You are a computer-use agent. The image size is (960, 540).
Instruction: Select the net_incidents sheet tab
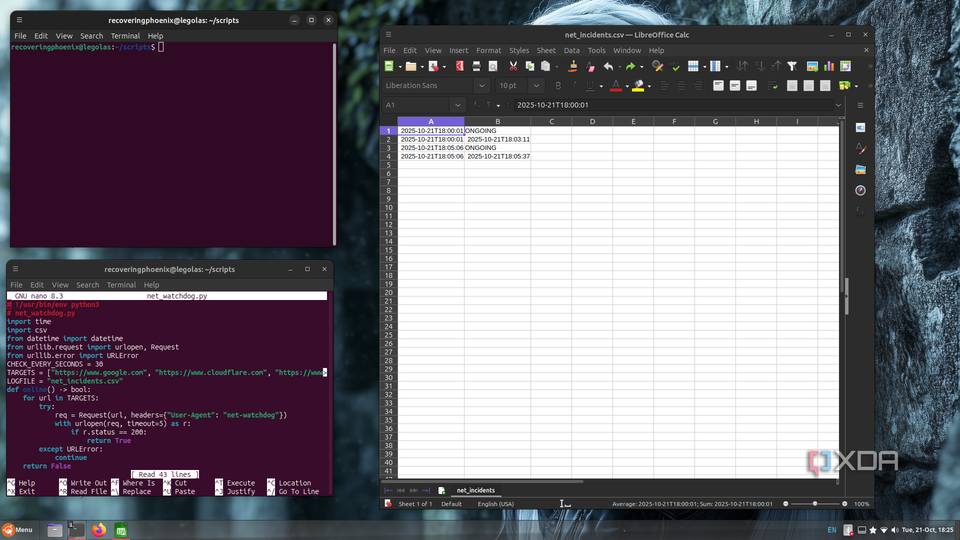[475, 491]
